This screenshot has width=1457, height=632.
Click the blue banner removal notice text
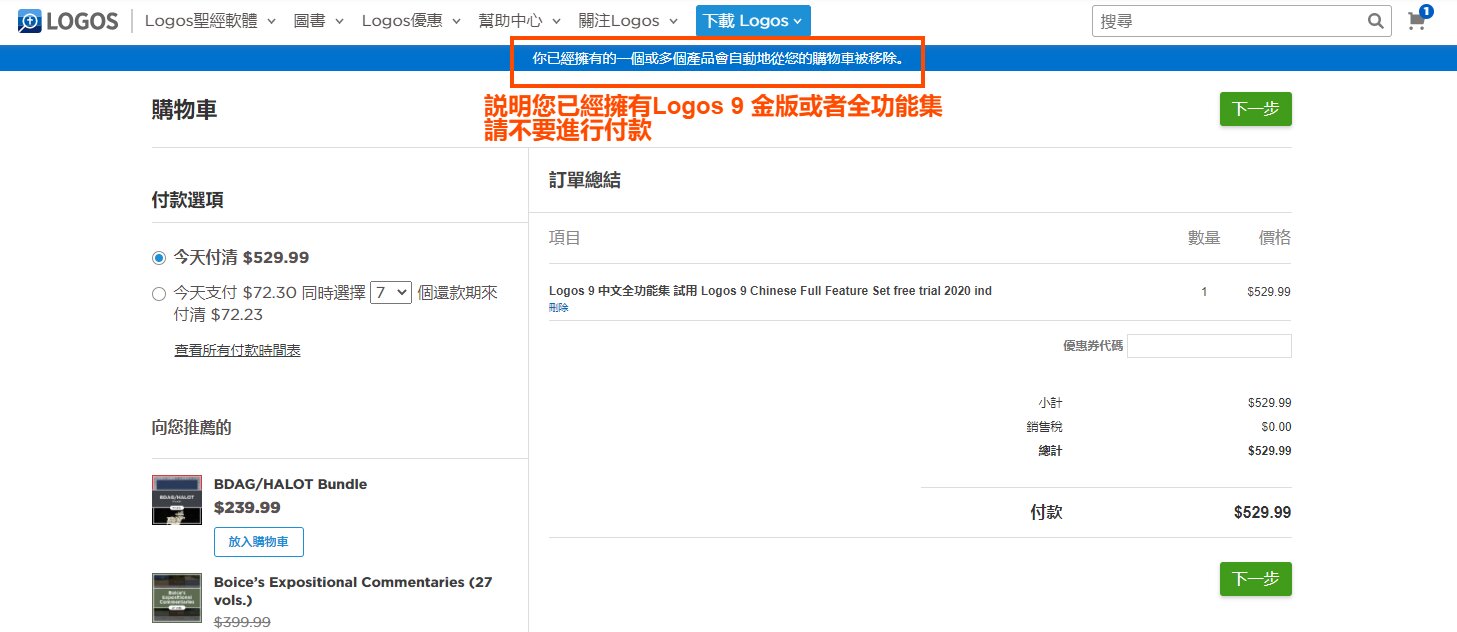click(718, 58)
